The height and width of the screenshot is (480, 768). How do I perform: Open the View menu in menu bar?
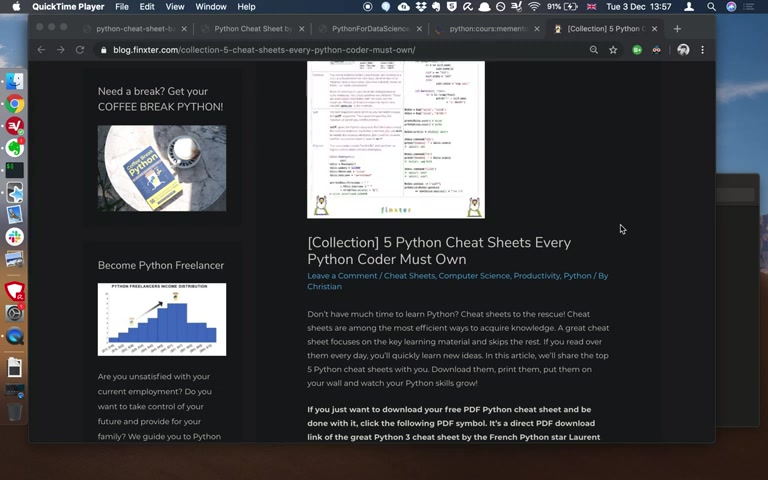point(174,7)
